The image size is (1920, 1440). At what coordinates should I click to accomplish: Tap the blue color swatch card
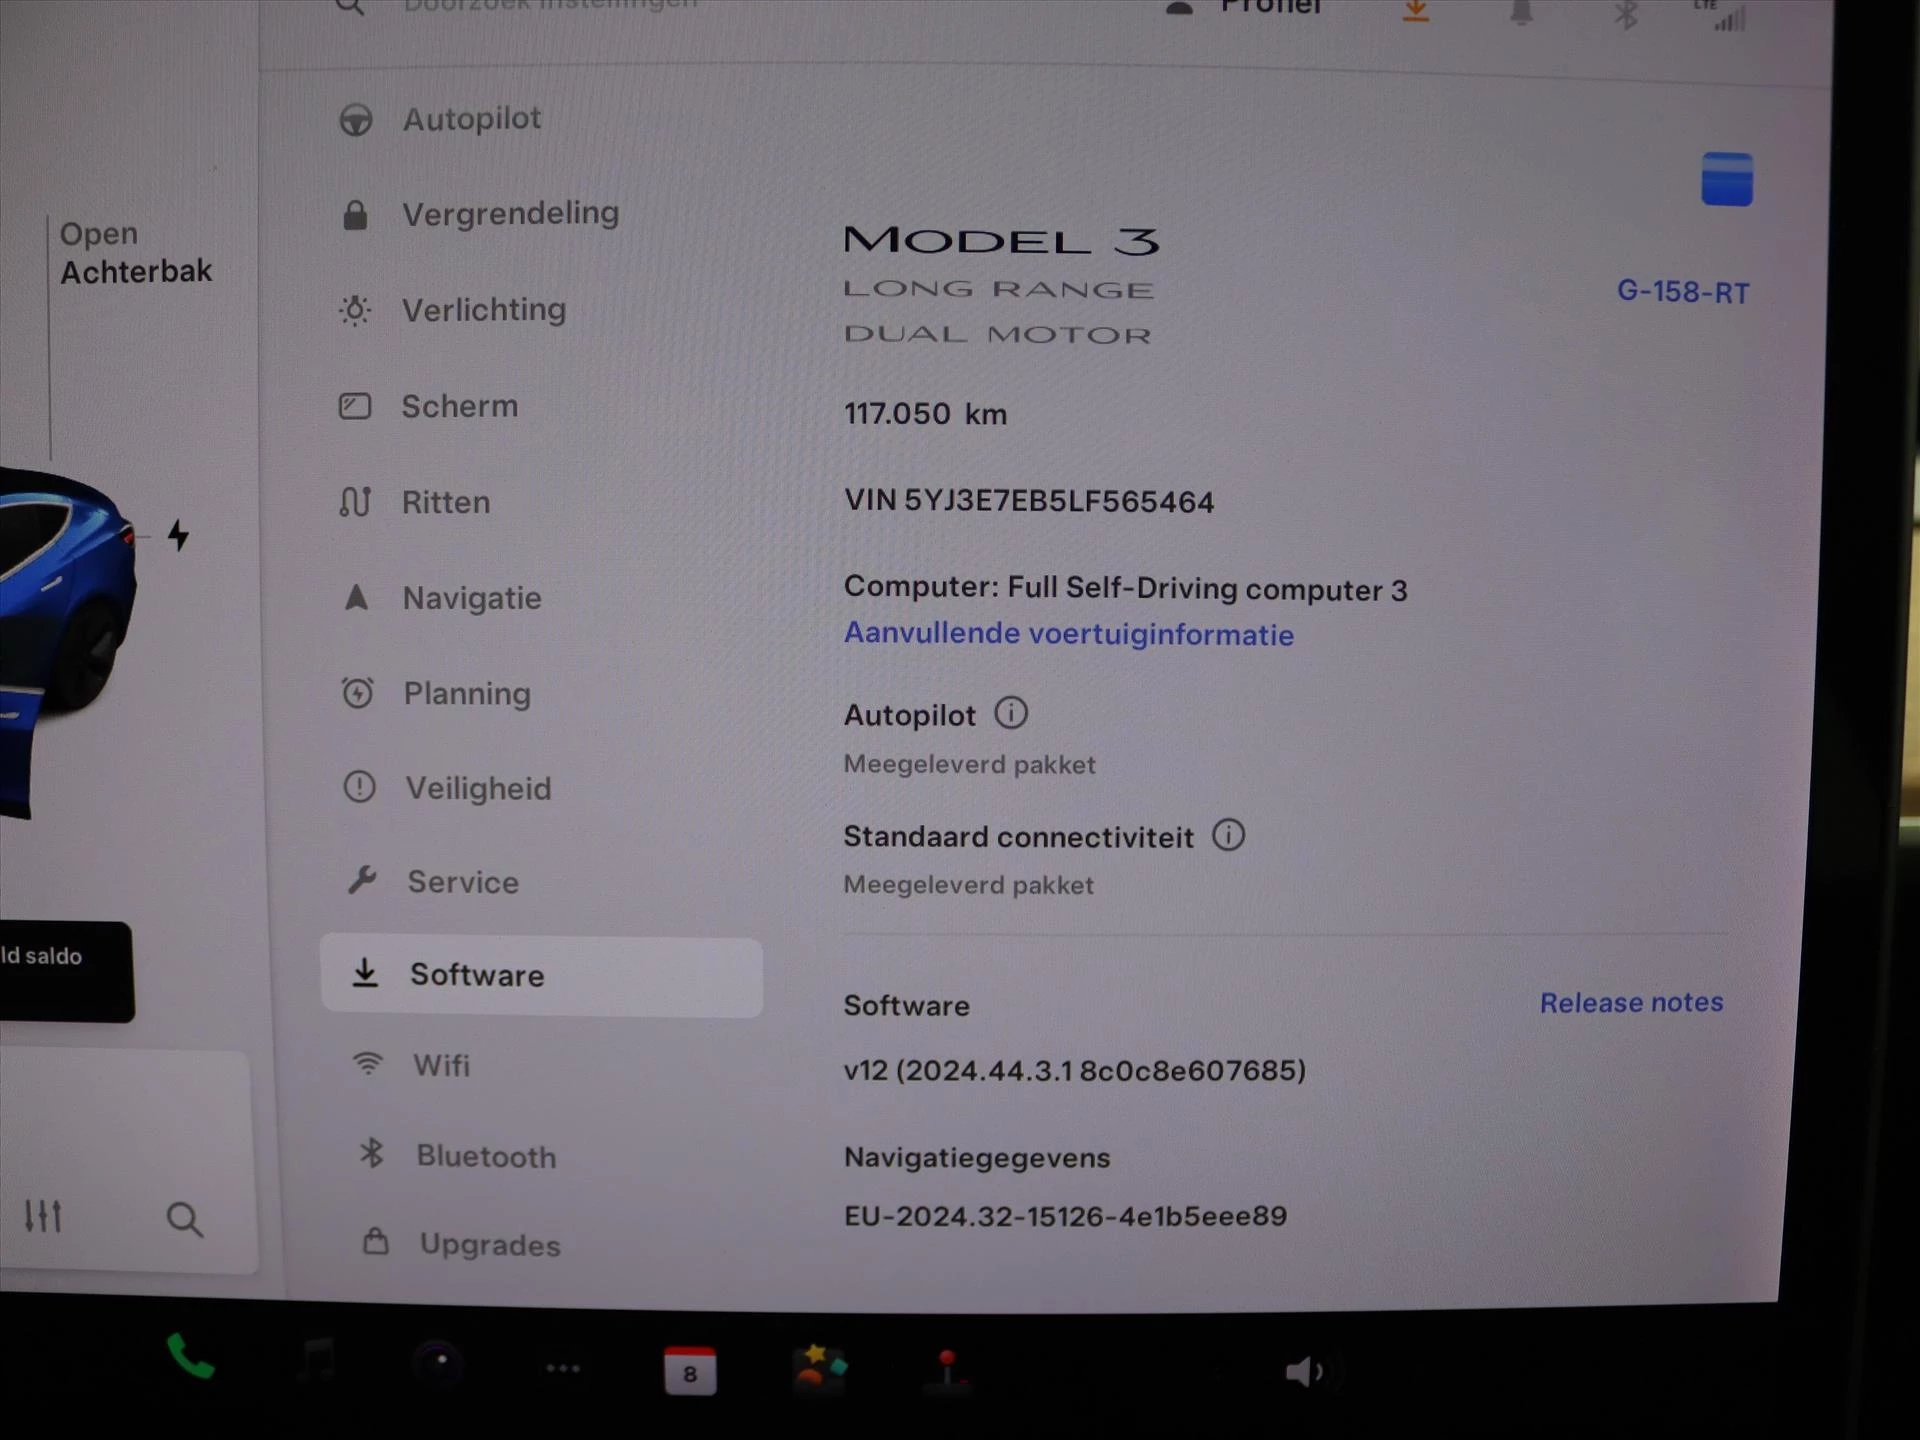(x=1727, y=180)
